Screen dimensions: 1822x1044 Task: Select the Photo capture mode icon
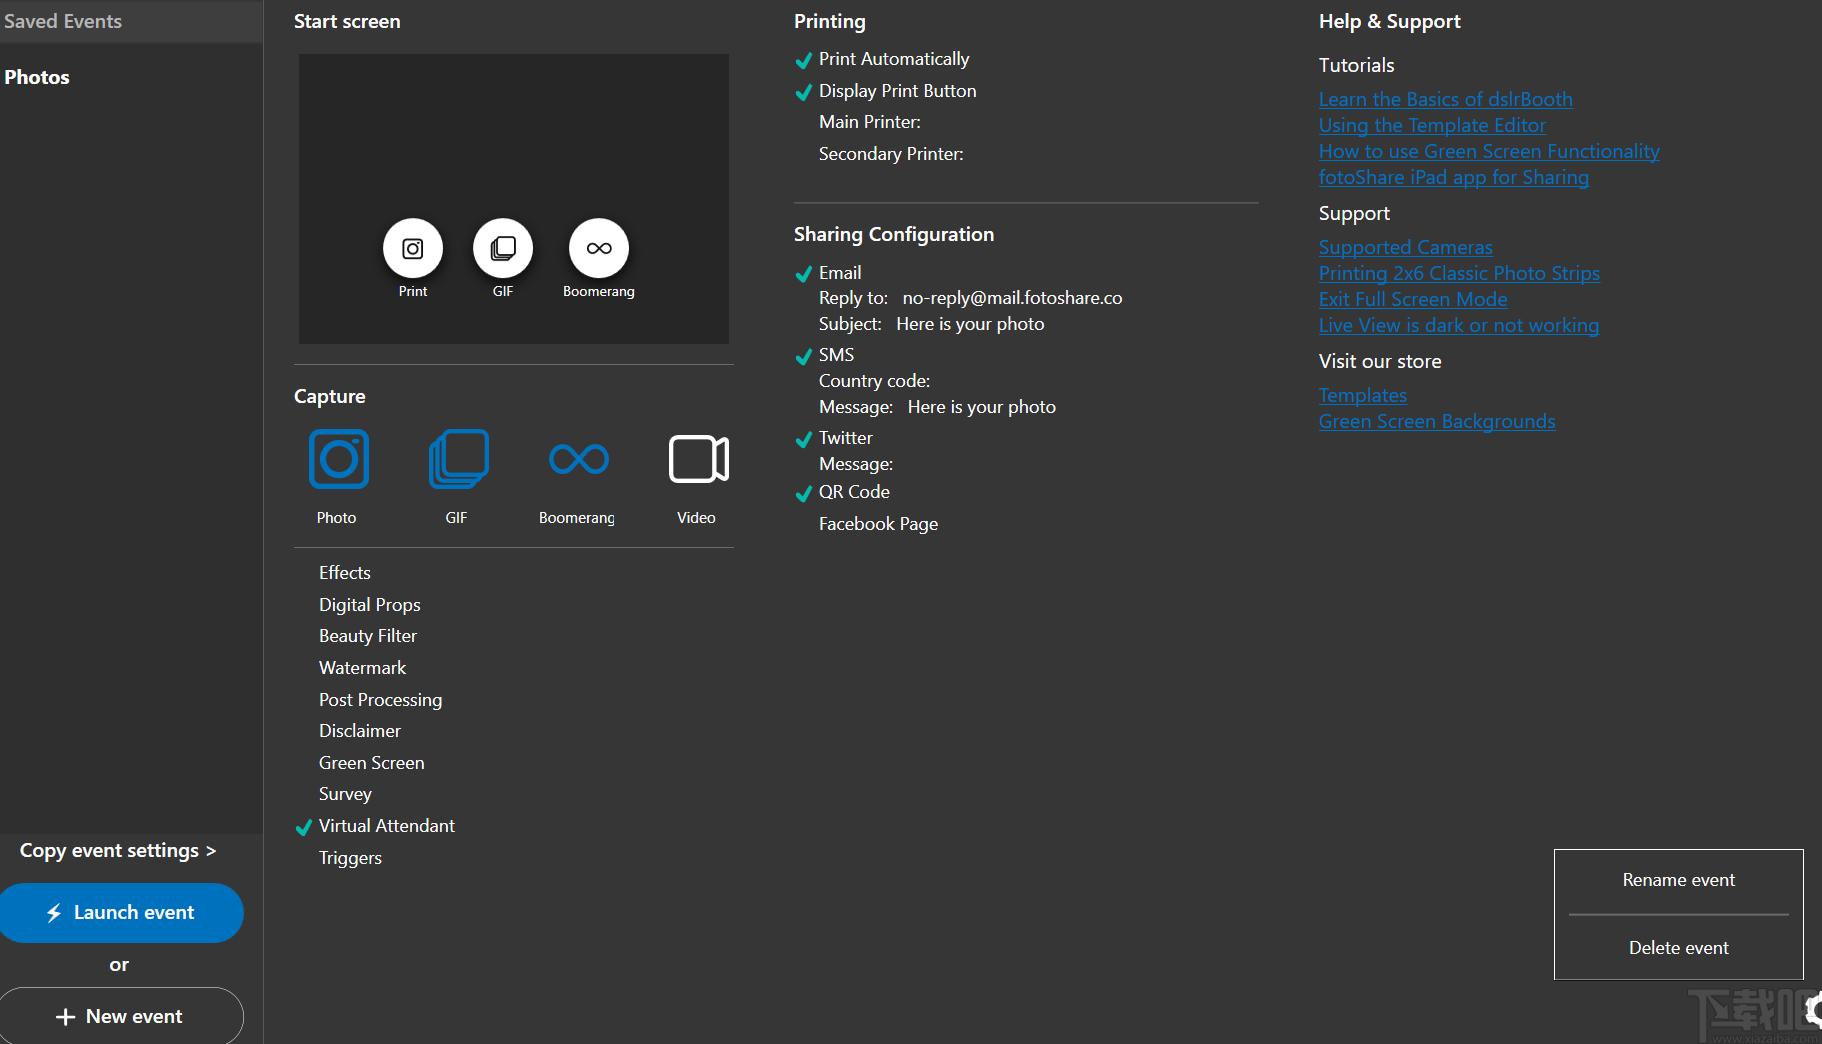(x=338, y=459)
